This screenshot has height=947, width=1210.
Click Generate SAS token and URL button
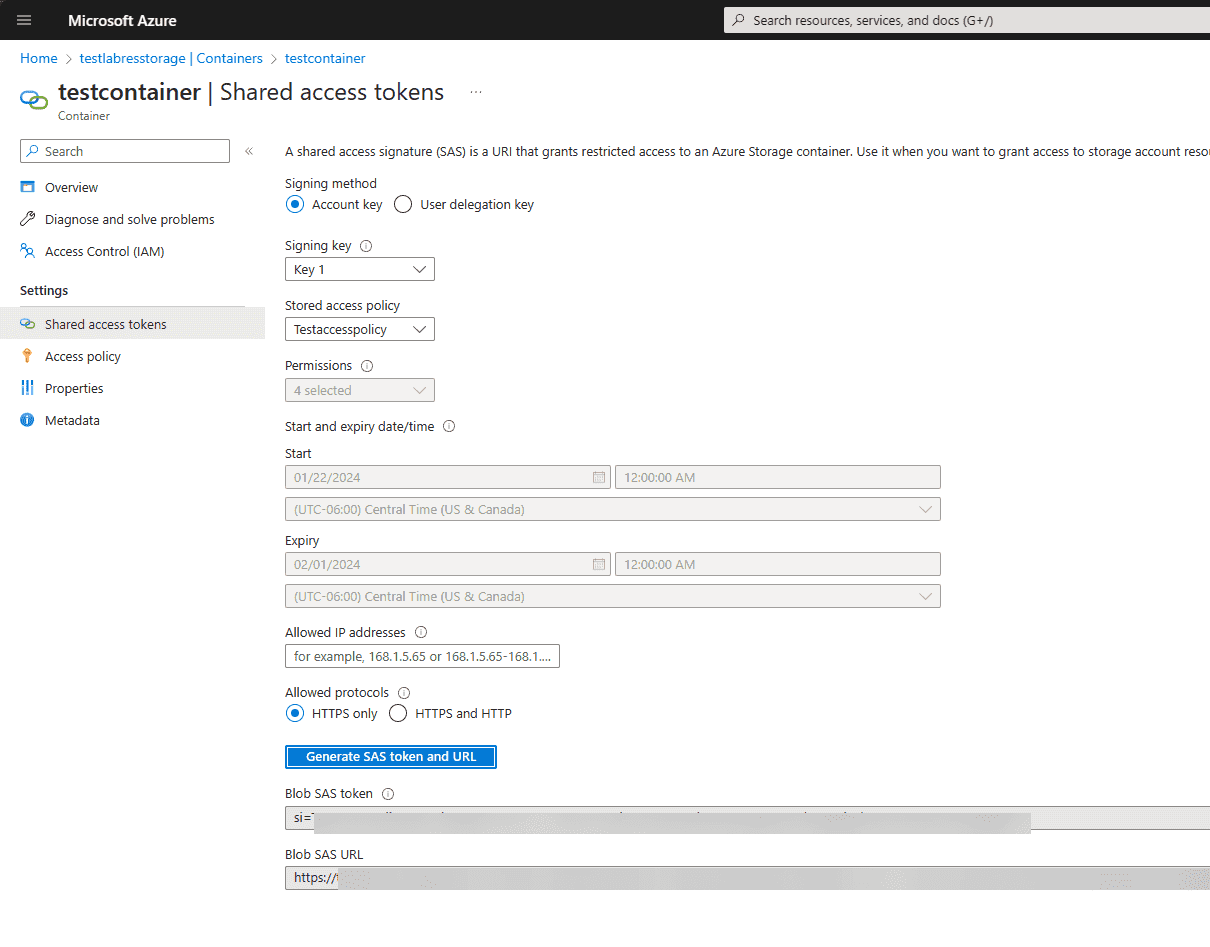coord(391,757)
